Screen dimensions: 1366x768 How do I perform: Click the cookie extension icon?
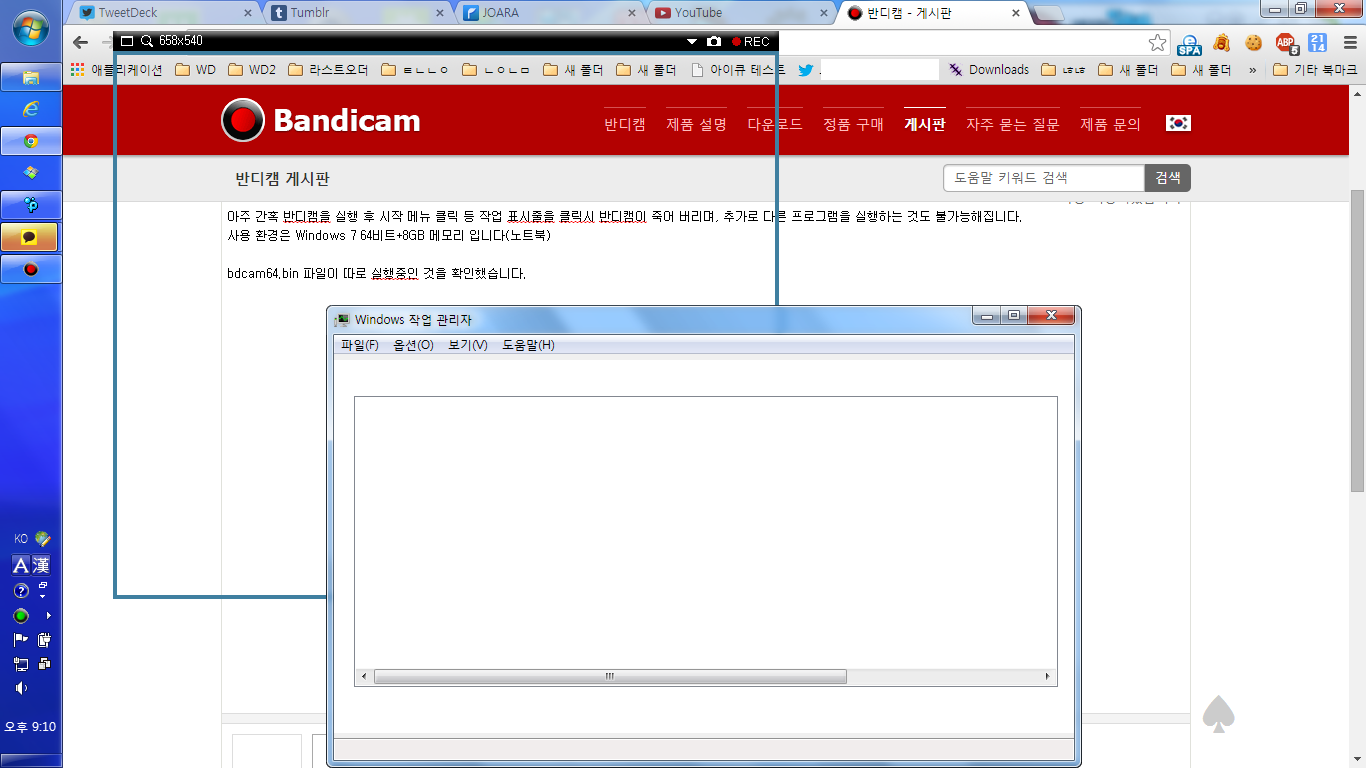pos(1253,43)
